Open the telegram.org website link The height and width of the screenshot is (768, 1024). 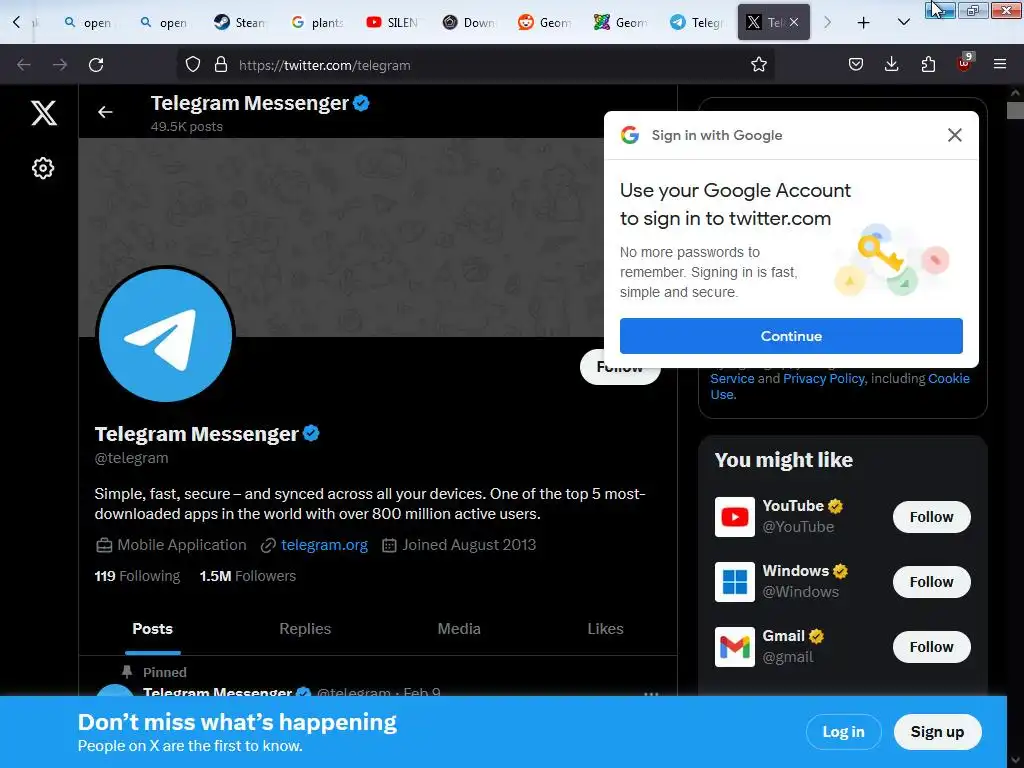pyautogui.click(x=325, y=545)
